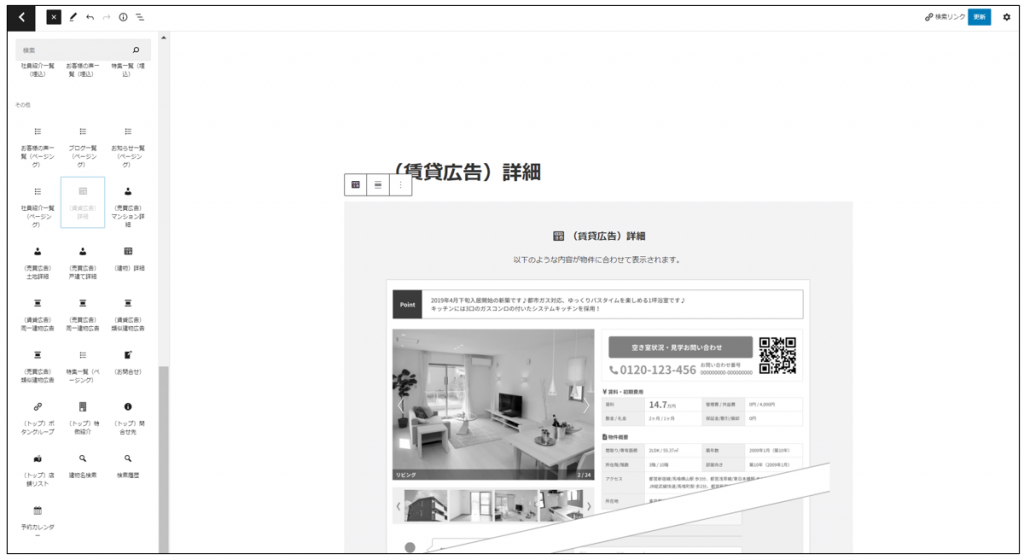Select the pencil edit tool
The height and width of the screenshot is (560, 1024).
pos(73,17)
